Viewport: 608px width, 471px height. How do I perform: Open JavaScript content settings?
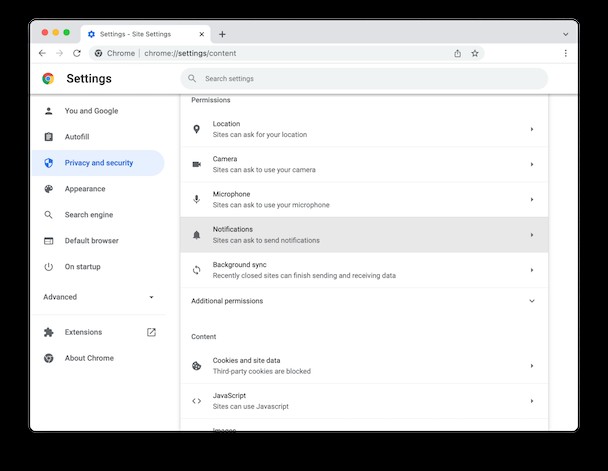[x=364, y=401]
